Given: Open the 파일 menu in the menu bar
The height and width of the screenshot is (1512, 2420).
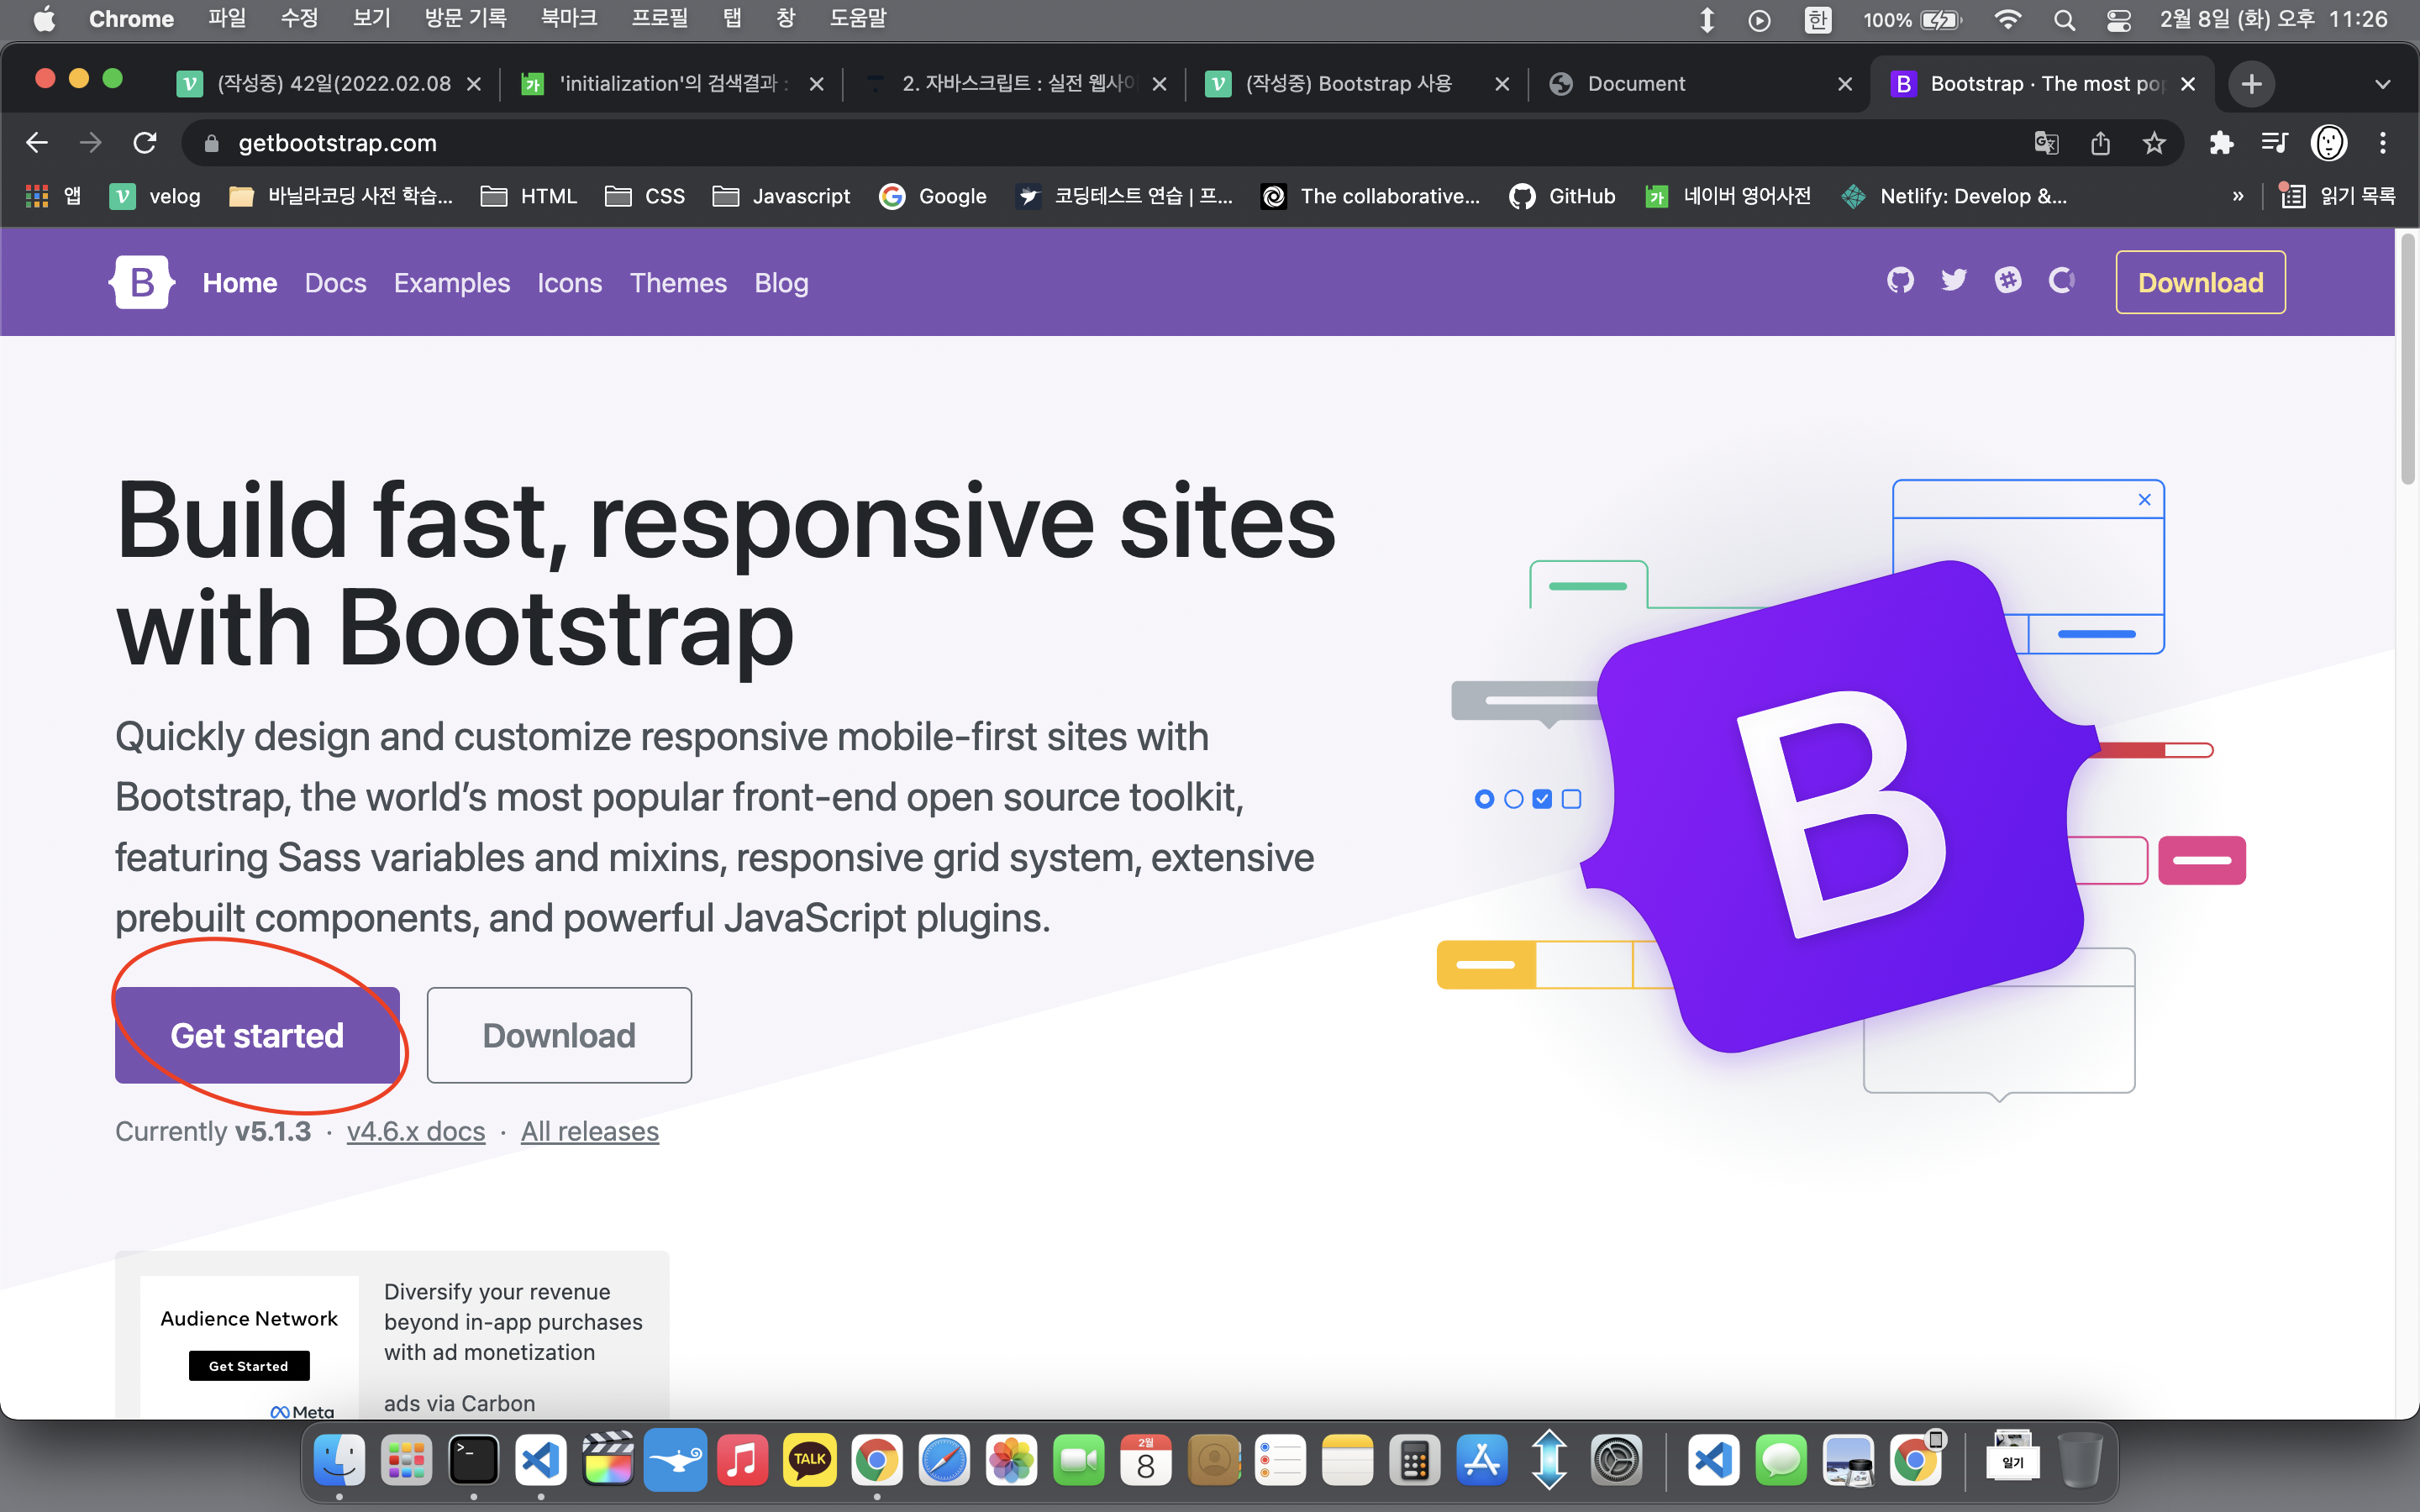Looking at the screenshot, I should [x=227, y=19].
